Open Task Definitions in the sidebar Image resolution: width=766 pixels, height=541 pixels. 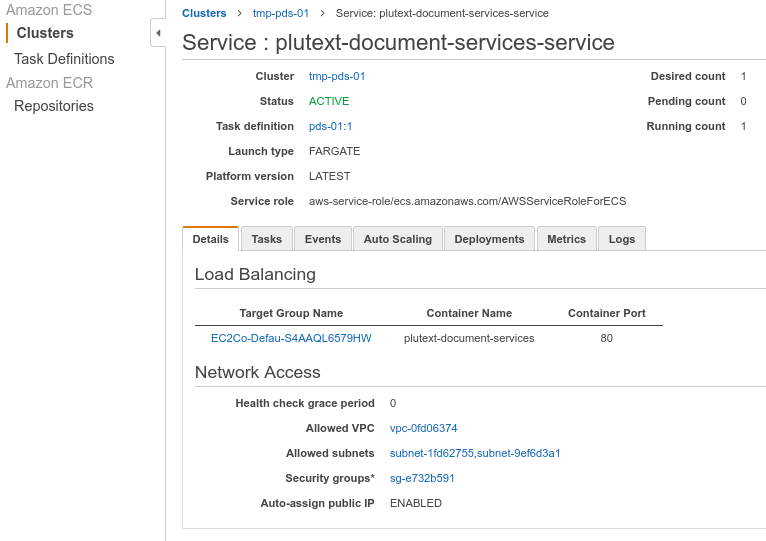click(64, 59)
